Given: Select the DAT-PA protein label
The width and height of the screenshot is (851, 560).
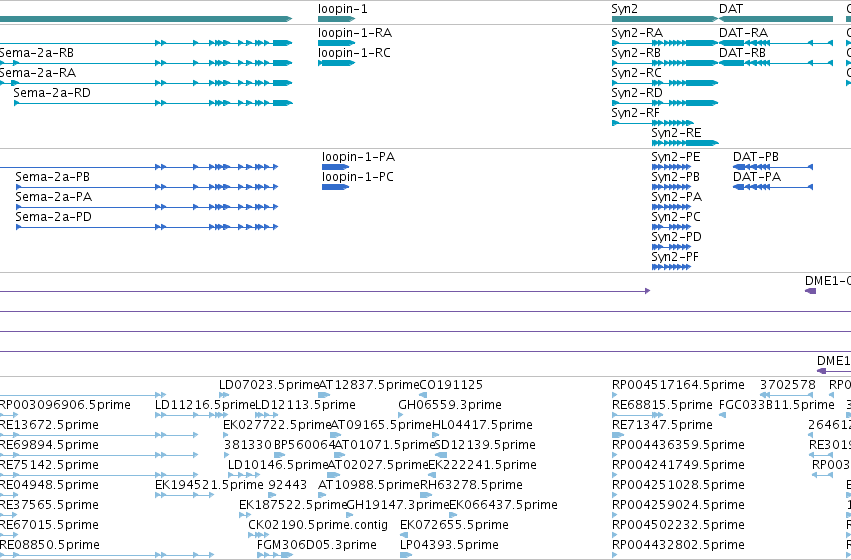Looking at the screenshot, I should (757, 177).
